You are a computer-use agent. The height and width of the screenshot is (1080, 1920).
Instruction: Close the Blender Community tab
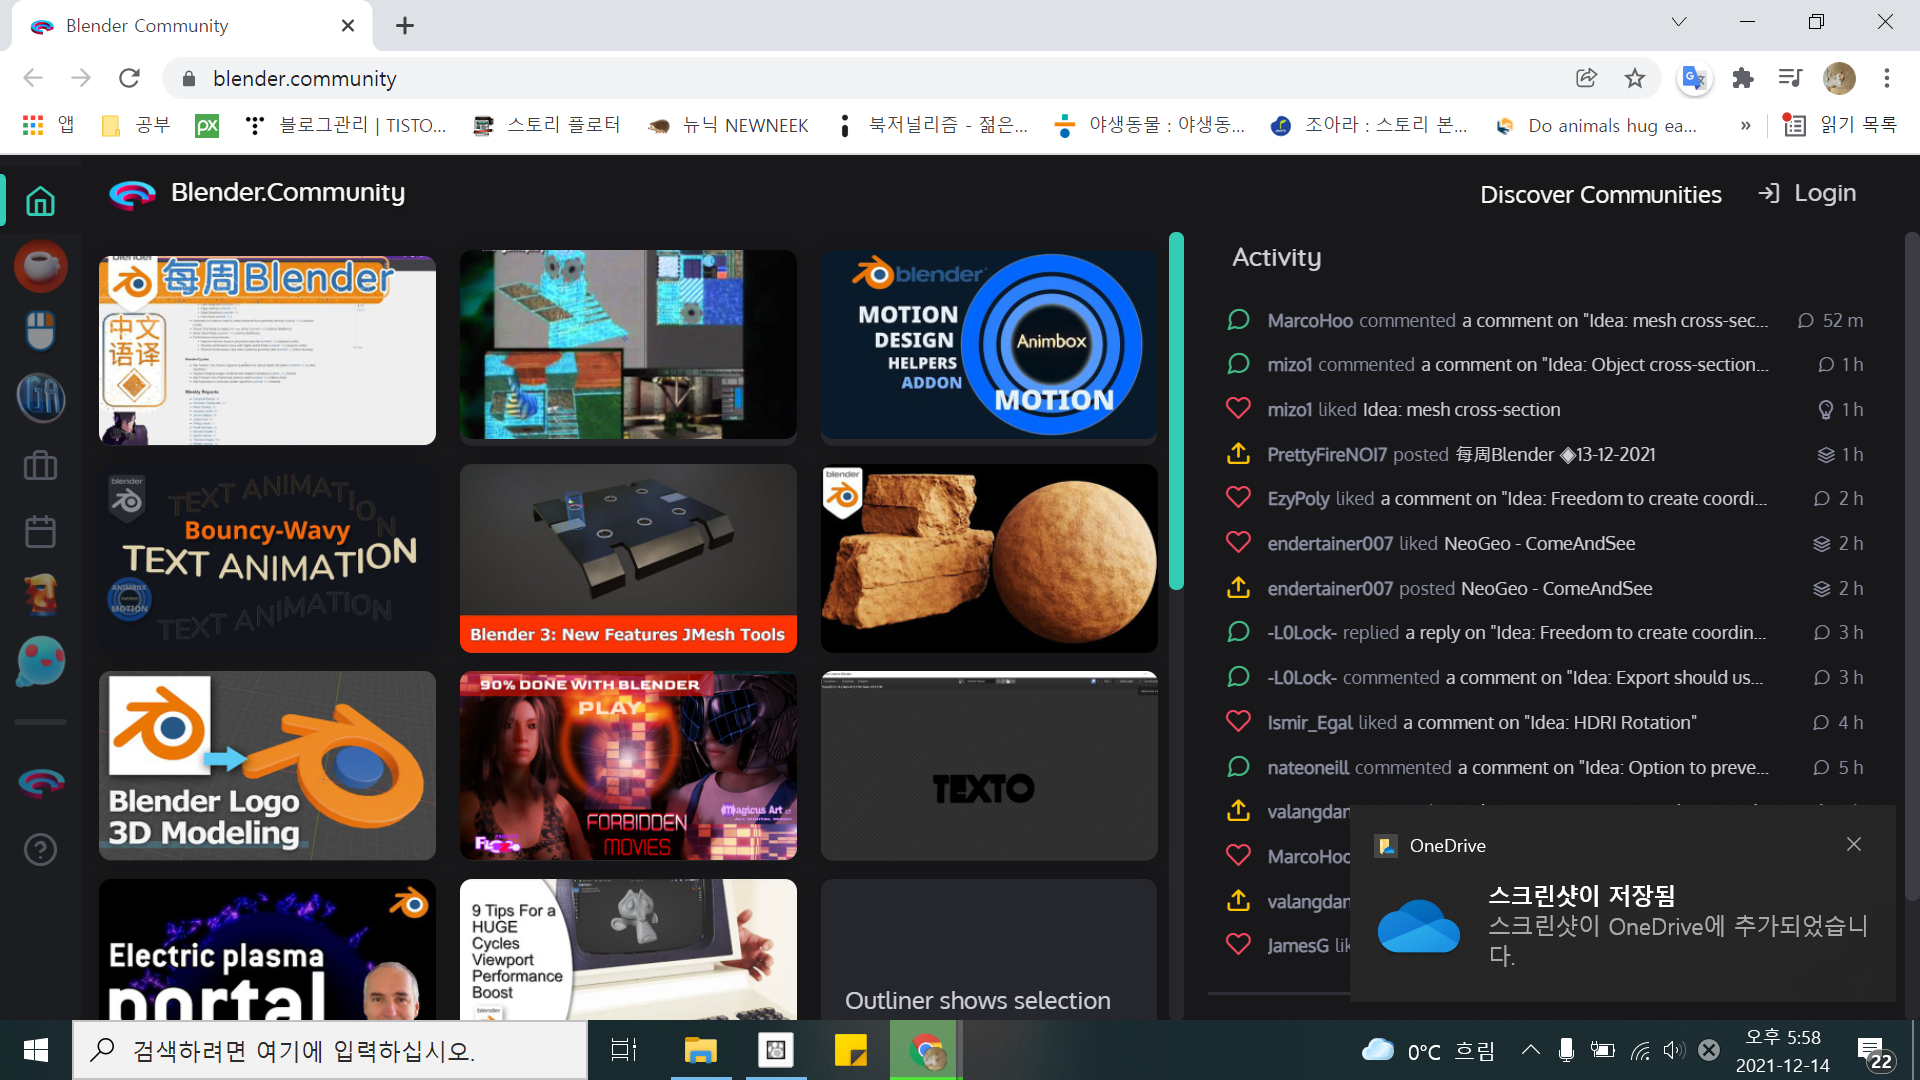click(x=348, y=26)
